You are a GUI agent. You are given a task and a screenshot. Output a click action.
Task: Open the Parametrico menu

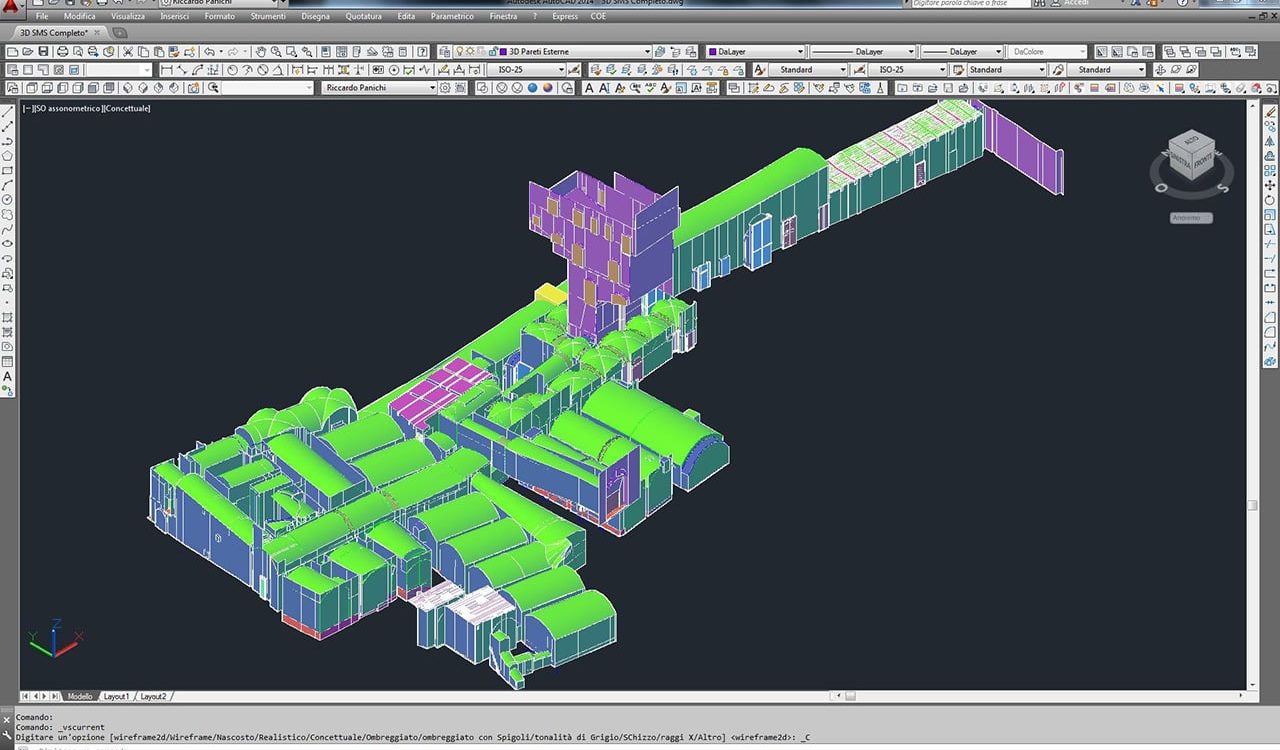point(453,16)
